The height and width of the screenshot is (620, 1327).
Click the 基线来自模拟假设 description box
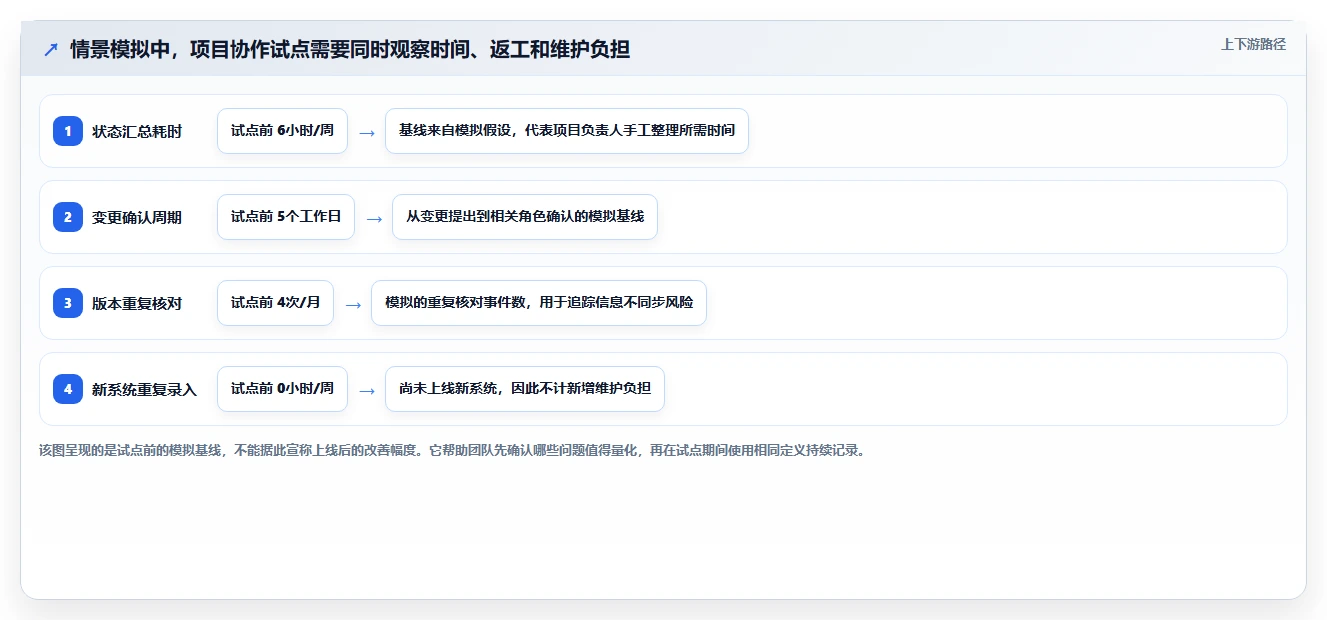click(x=567, y=131)
